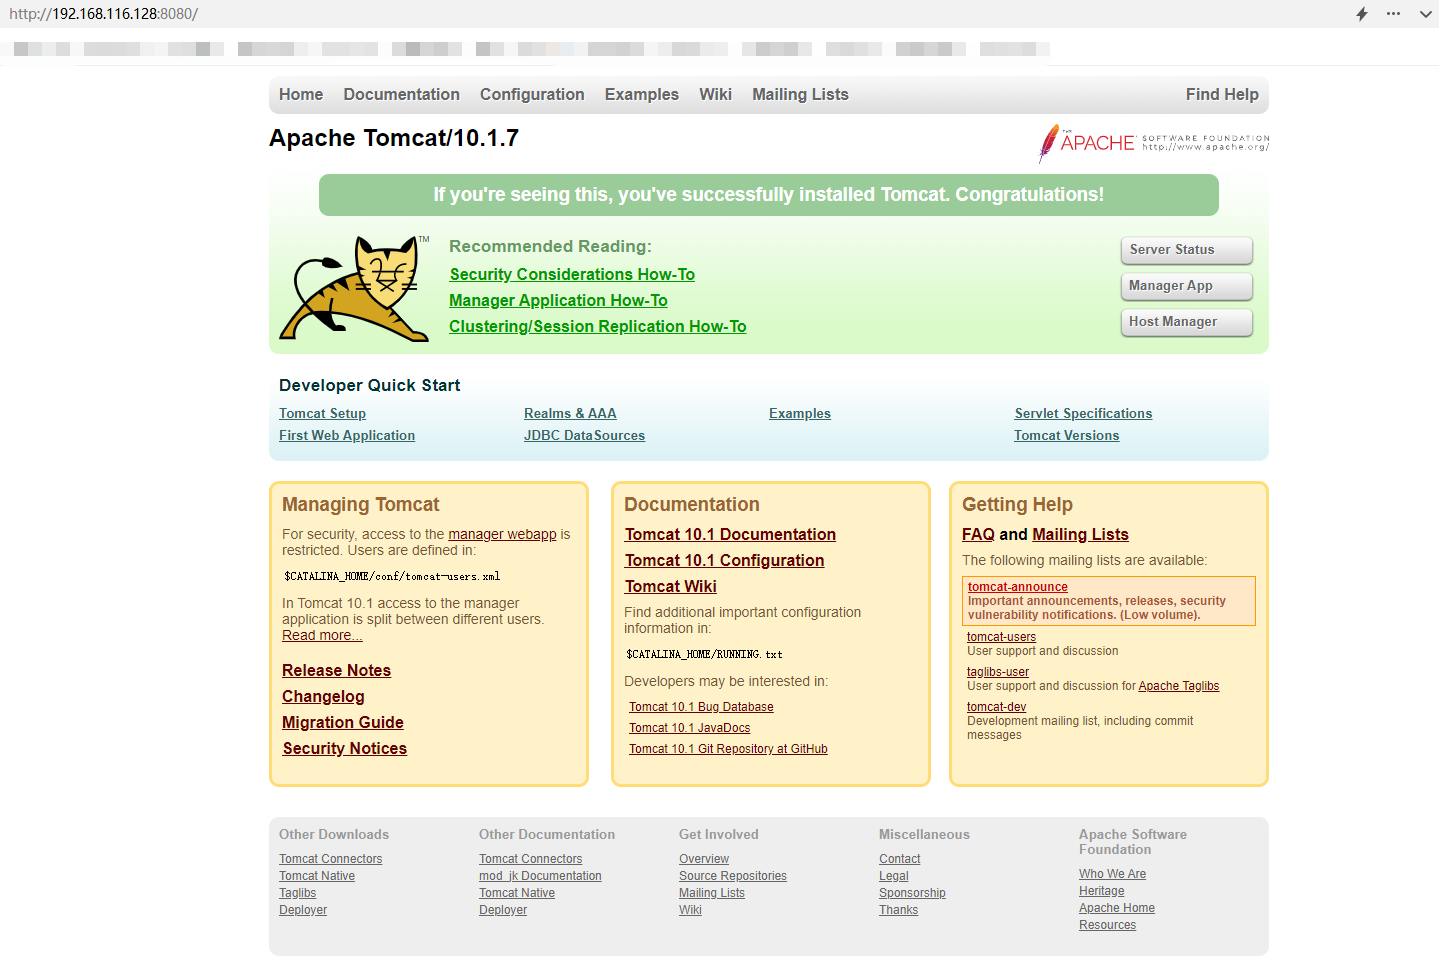Viewport: 1439px width, 962px height.
Task: Open Examples link under Developer Quick Start
Action: (x=800, y=413)
